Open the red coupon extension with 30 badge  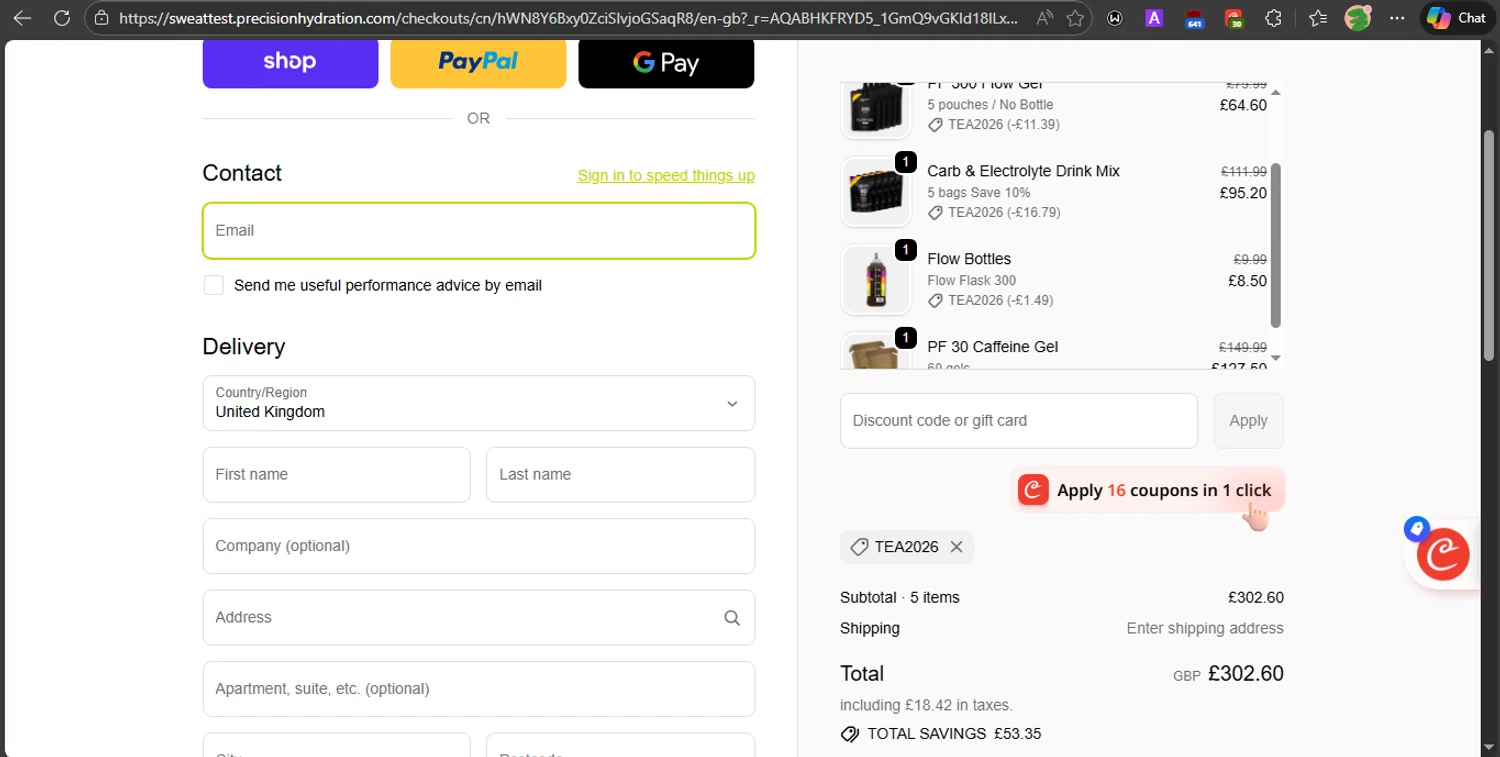click(1234, 18)
